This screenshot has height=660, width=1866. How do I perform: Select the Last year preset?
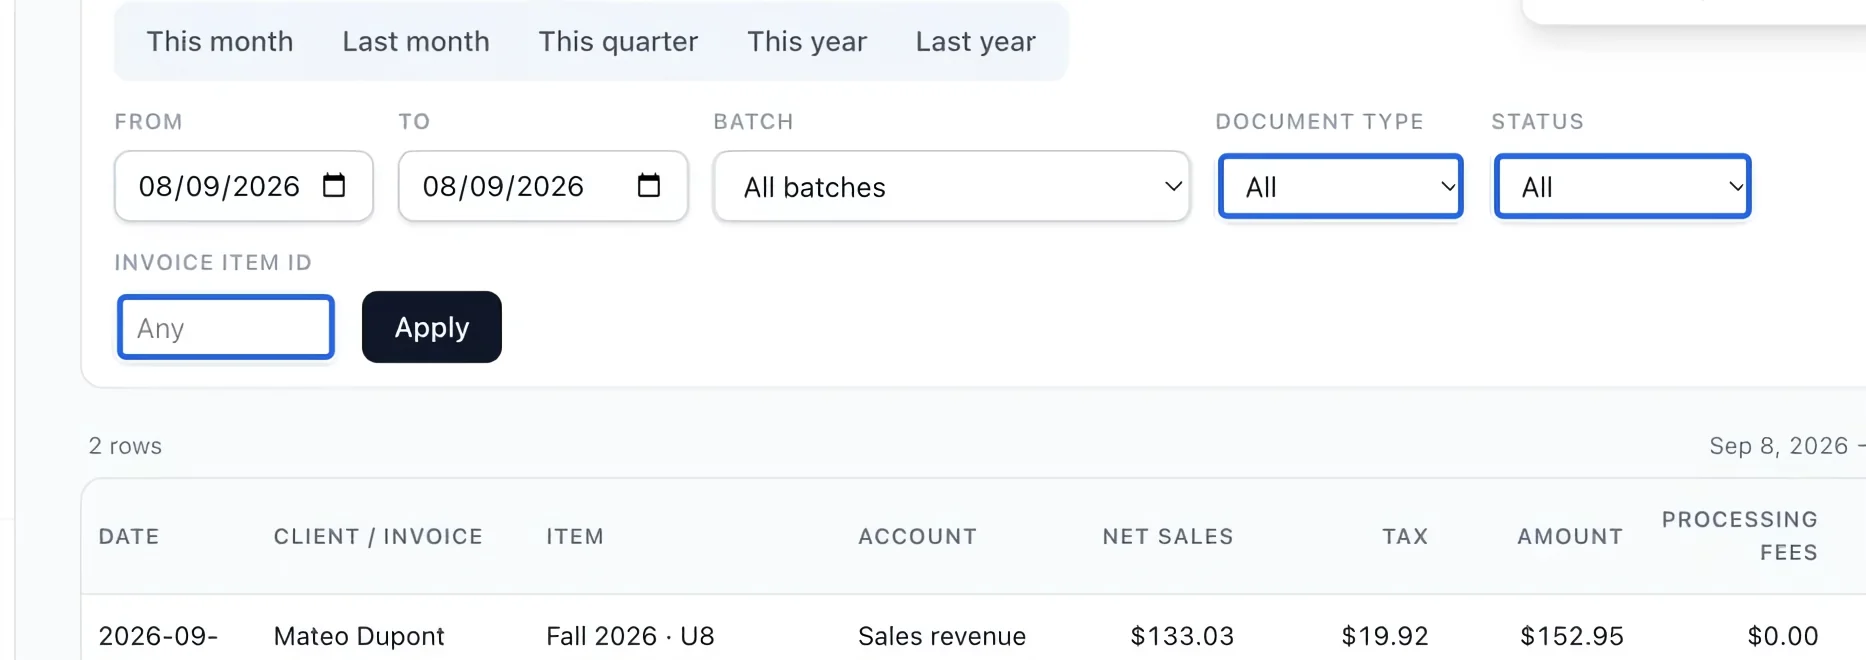point(976,41)
